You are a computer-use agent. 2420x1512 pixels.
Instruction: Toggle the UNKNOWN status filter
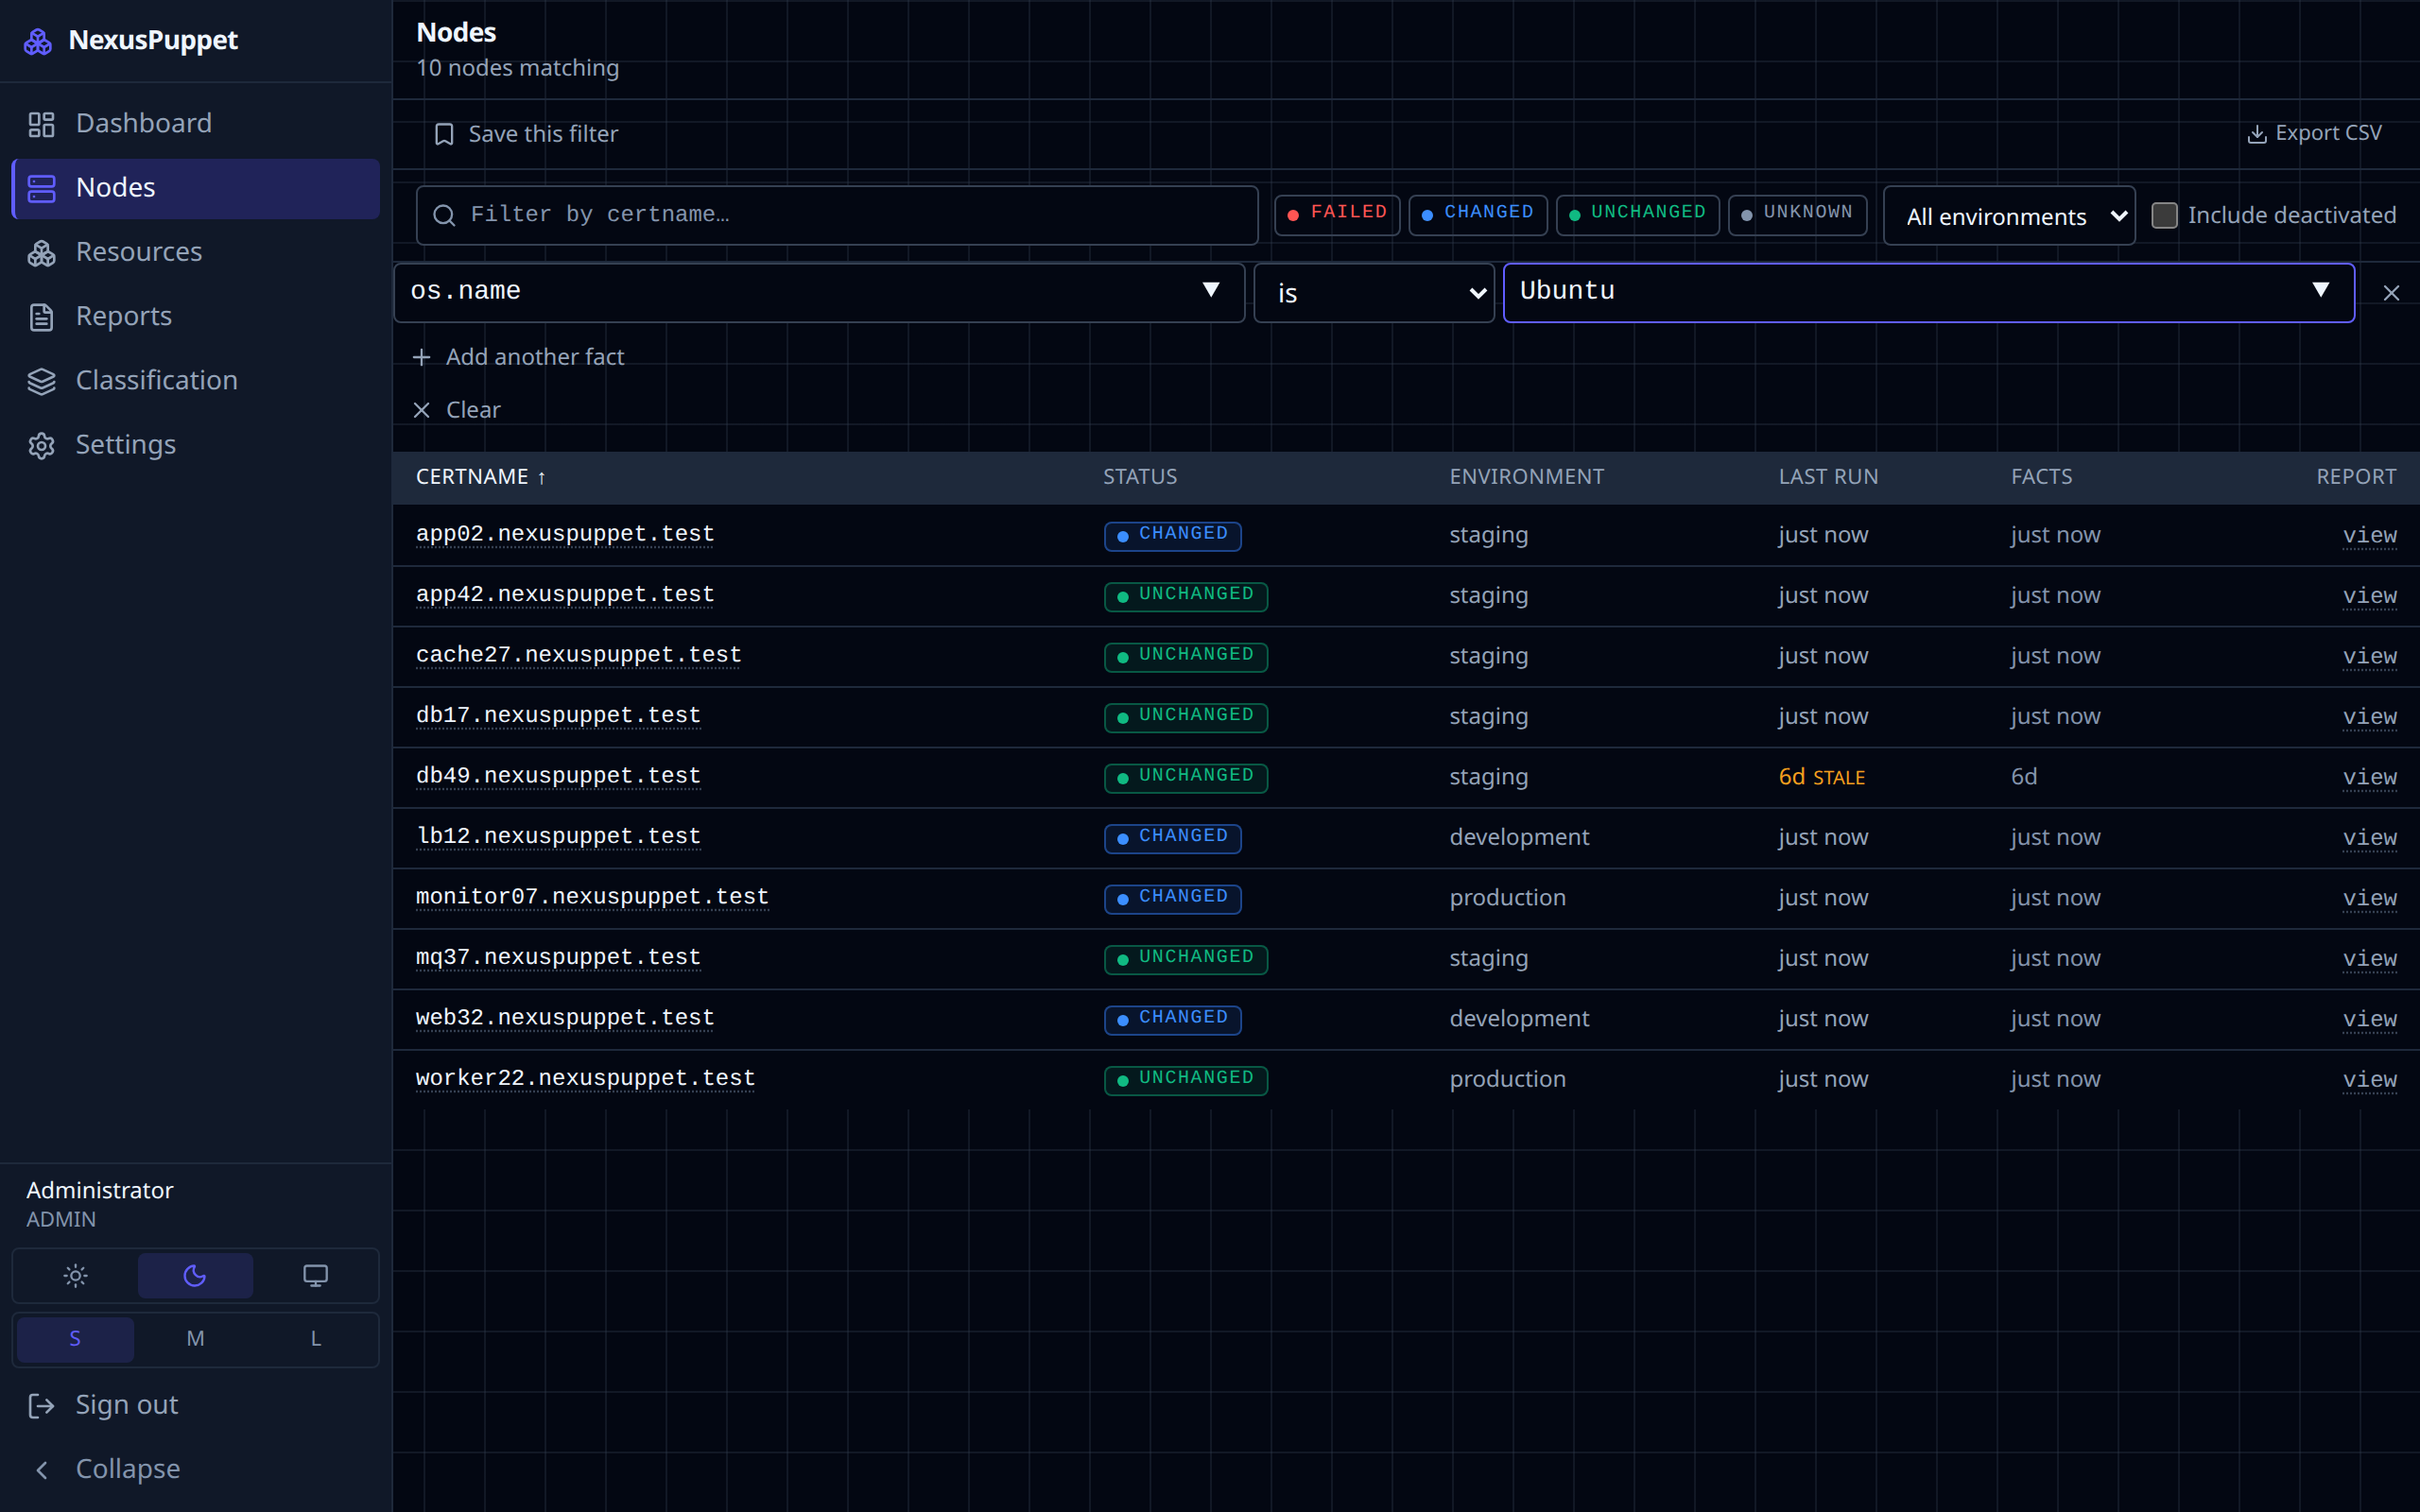coord(1797,214)
